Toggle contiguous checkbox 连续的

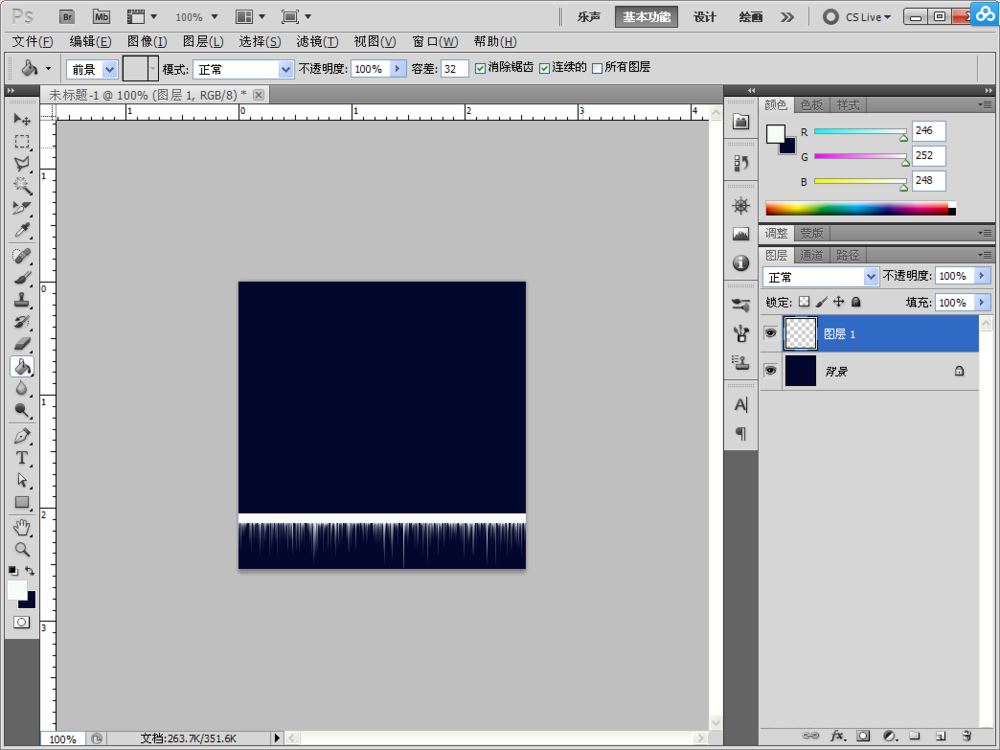(x=544, y=68)
